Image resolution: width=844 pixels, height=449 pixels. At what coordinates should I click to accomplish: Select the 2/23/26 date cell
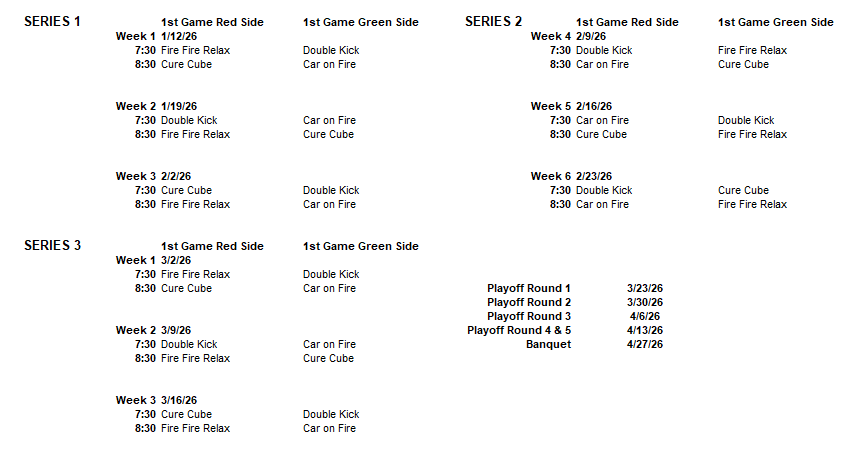pos(594,176)
